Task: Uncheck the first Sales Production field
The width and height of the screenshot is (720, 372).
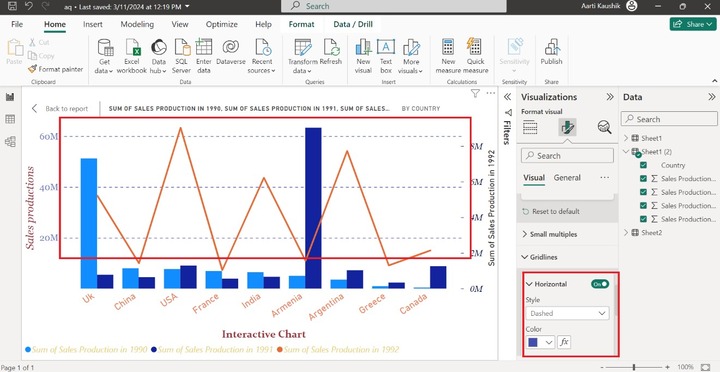Action: [x=643, y=179]
